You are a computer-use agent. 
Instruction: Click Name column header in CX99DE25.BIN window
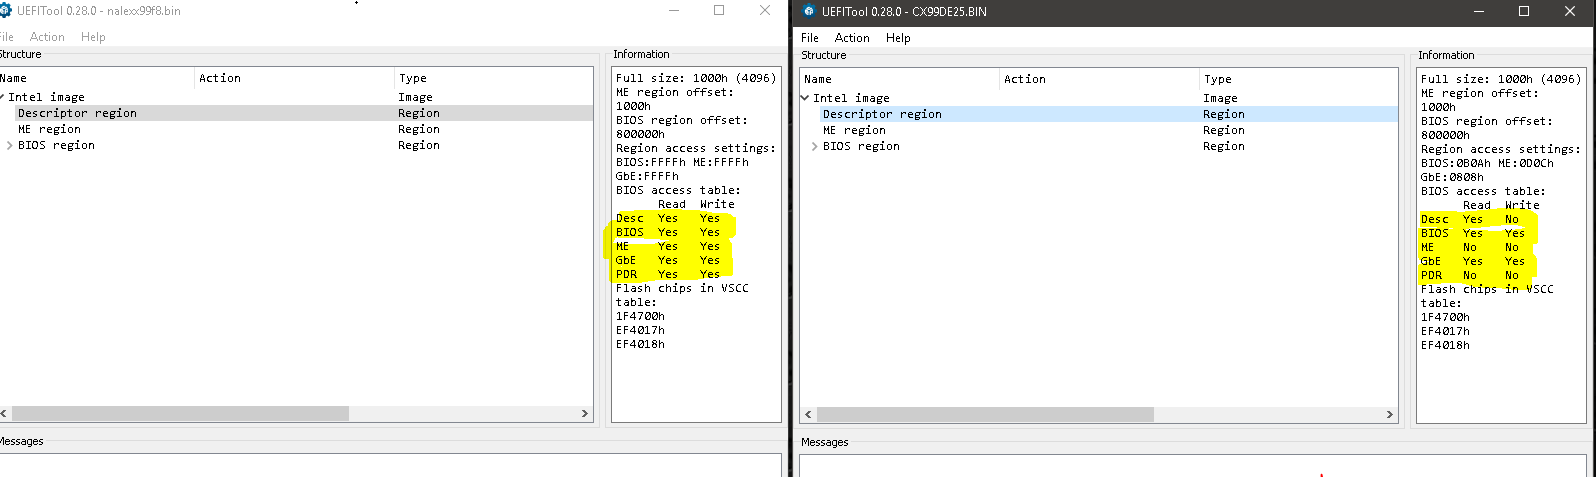click(899, 79)
